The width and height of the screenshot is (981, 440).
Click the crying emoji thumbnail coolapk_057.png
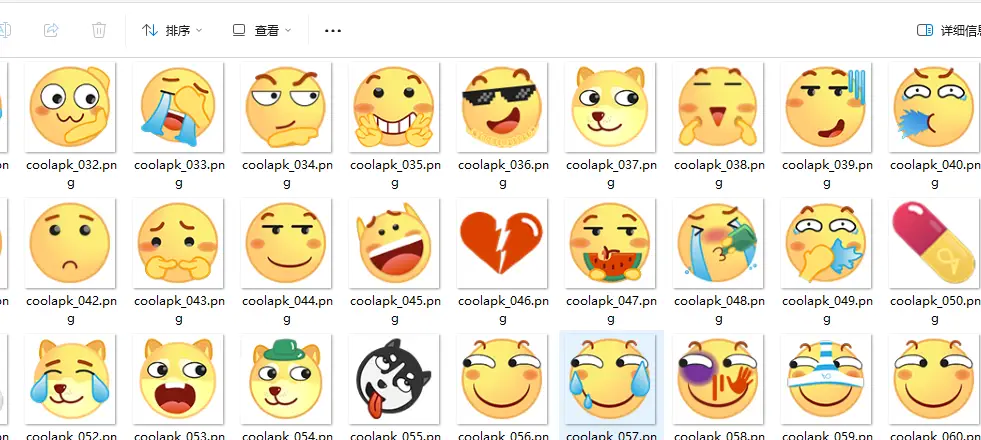click(610, 378)
